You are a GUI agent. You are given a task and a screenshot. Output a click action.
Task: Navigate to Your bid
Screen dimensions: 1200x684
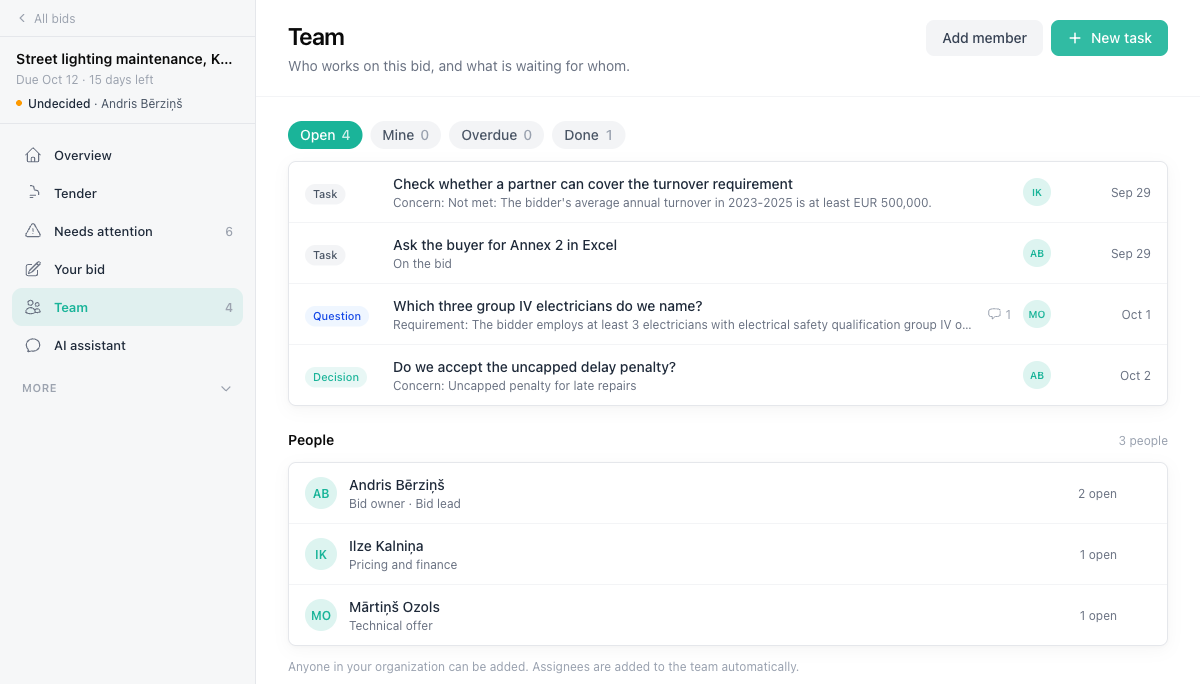127,269
